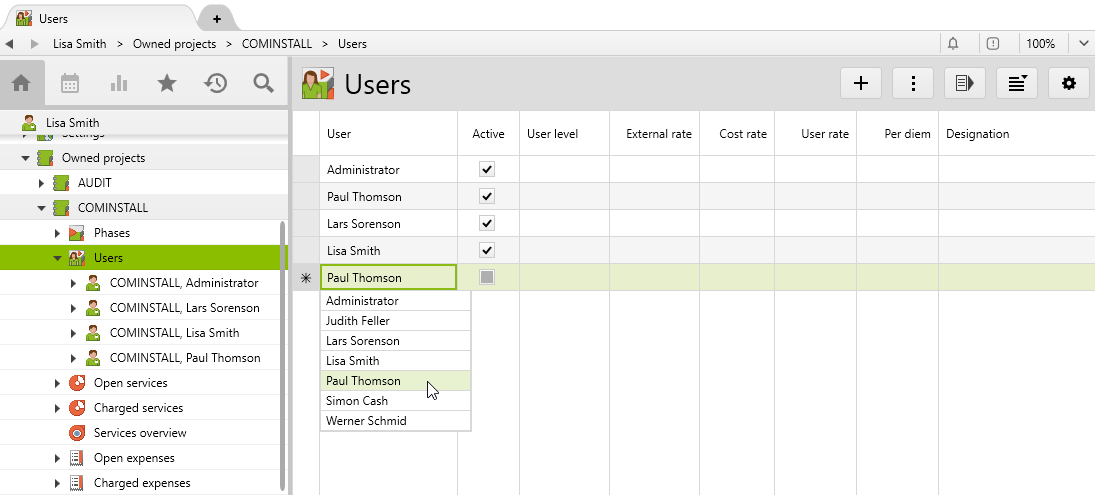The width and height of the screenshot is (1095, 495).
Task: Open the search magnifier icon
Action: click(264, 83)
